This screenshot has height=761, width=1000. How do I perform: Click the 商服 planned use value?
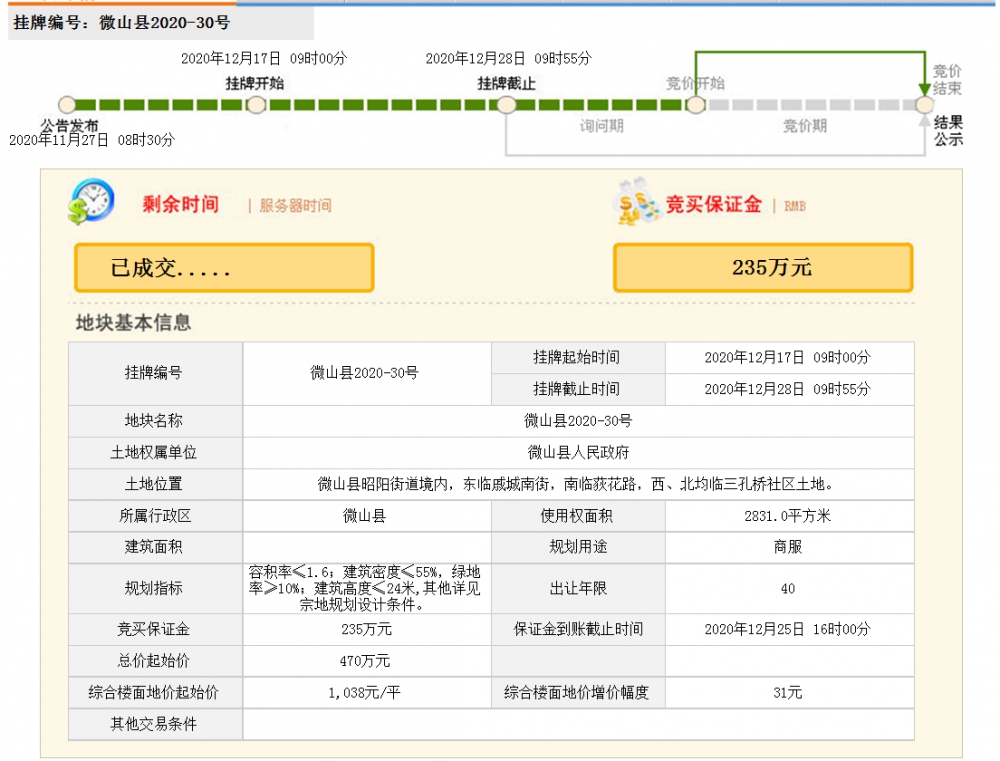pyautogui.click(x=790, y=547)
